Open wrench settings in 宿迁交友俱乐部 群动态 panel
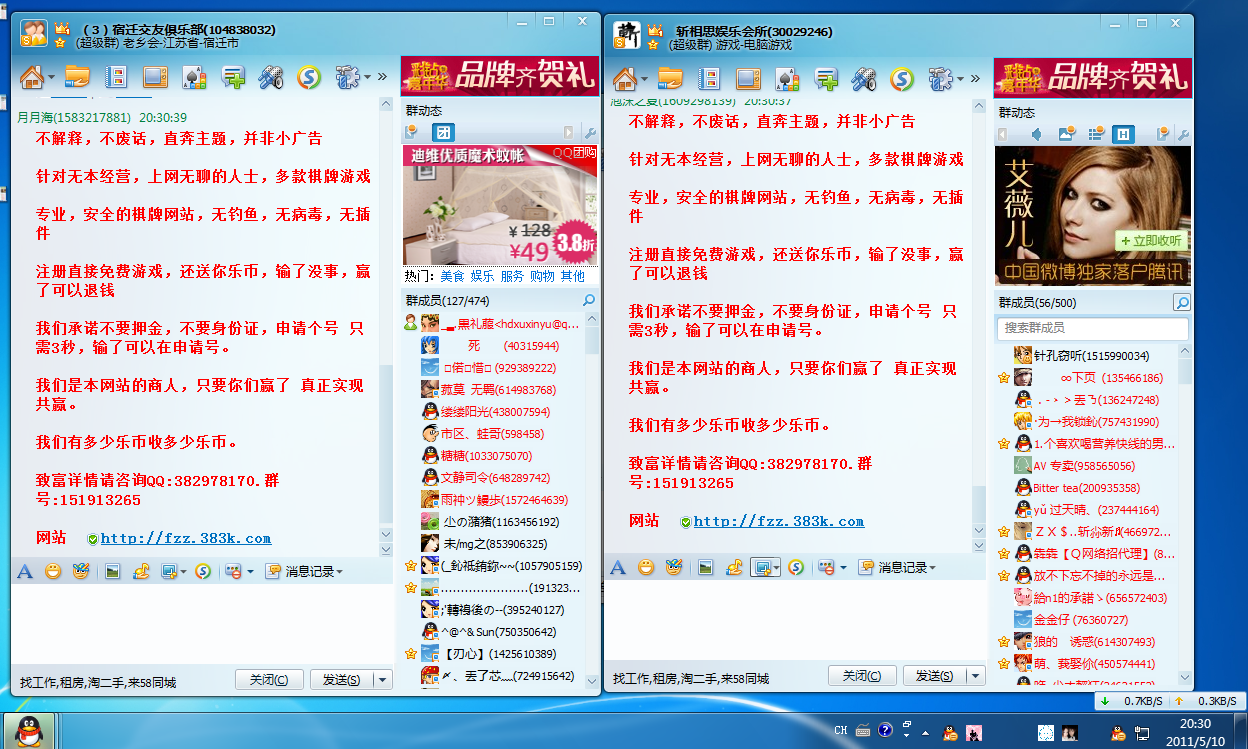1248x749 pixels. tap(590, 133)
